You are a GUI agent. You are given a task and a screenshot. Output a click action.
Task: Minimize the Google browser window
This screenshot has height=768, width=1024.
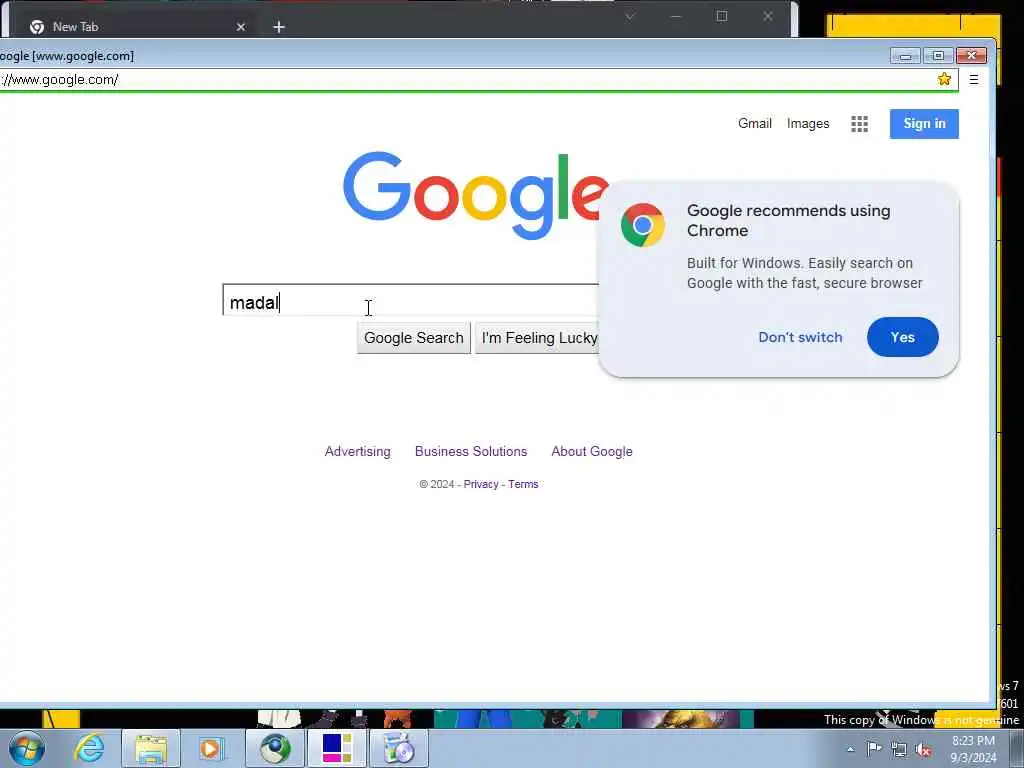click(x=905, y=56)
